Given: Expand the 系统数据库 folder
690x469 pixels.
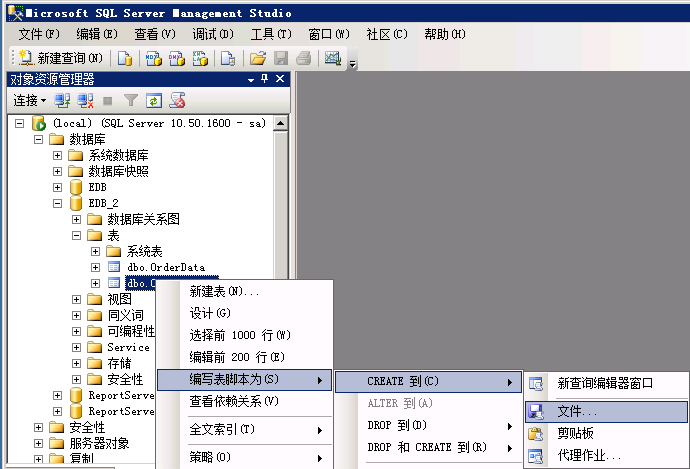Looking at the screenshot, I should [x=57, y=155].
